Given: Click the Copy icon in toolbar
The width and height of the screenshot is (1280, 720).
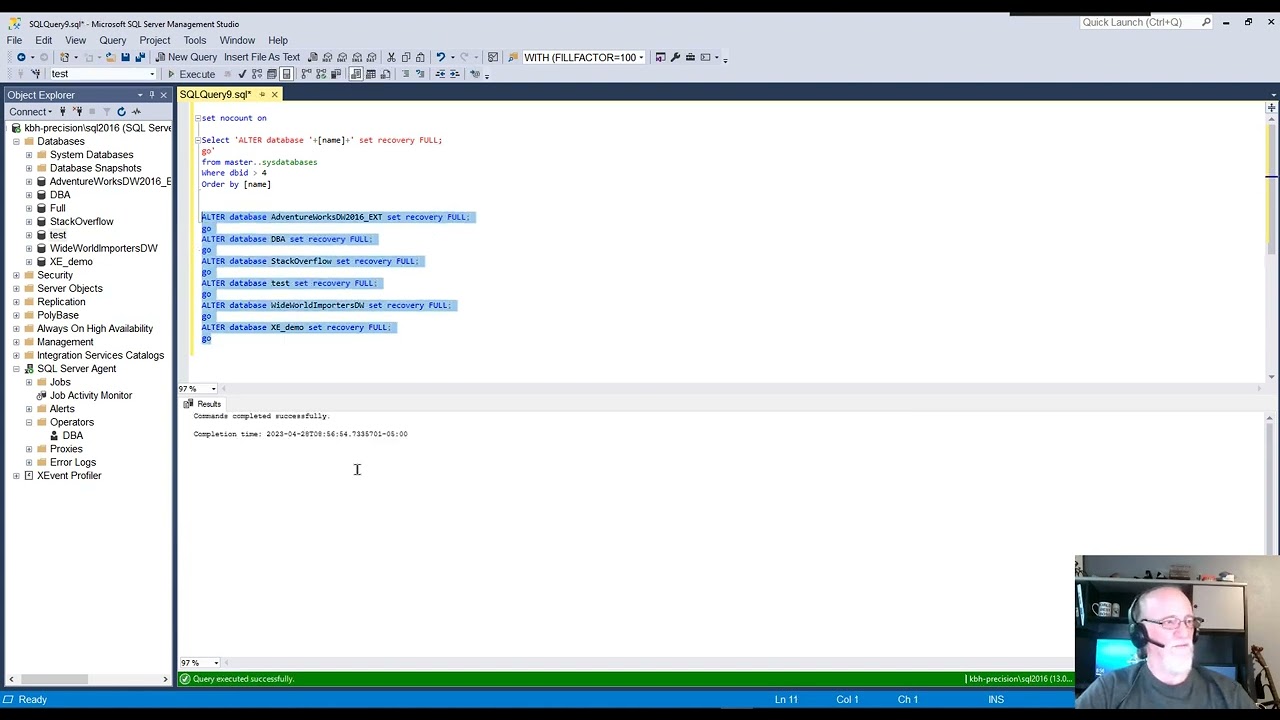Looking at the screenshot, I should (406, 57).
